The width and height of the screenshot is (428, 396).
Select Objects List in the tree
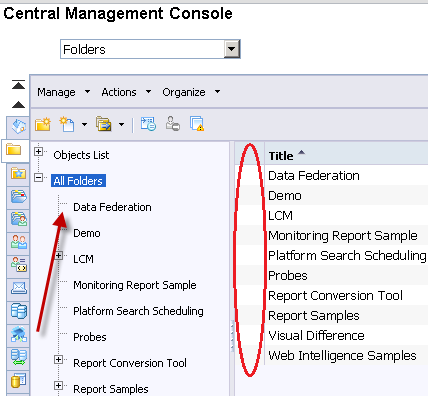pyautogui.click(x=81, y=155)
